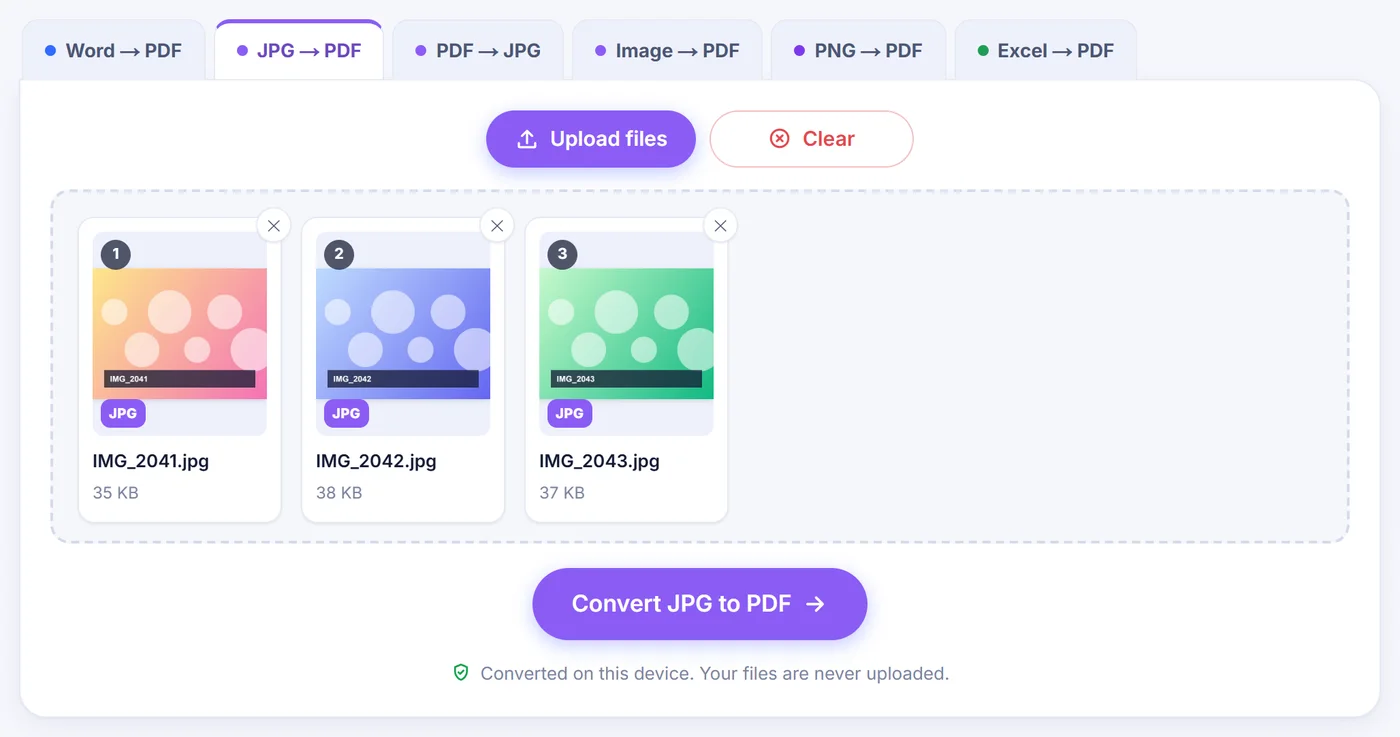
Task: Select the green IMG_2043 thumbnail preview
Action: coord(627,334)
